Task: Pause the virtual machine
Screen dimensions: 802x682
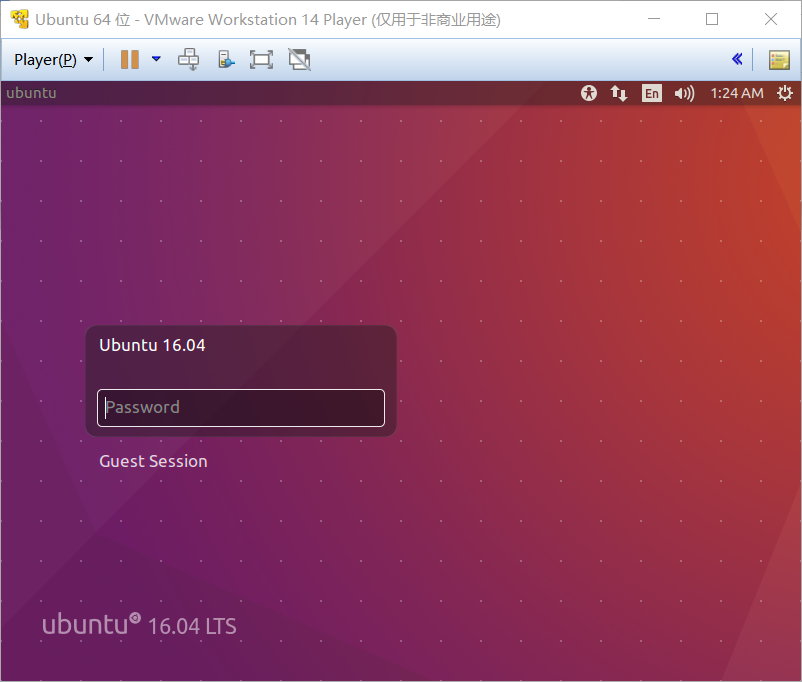Action: click(x=130, y=60)
